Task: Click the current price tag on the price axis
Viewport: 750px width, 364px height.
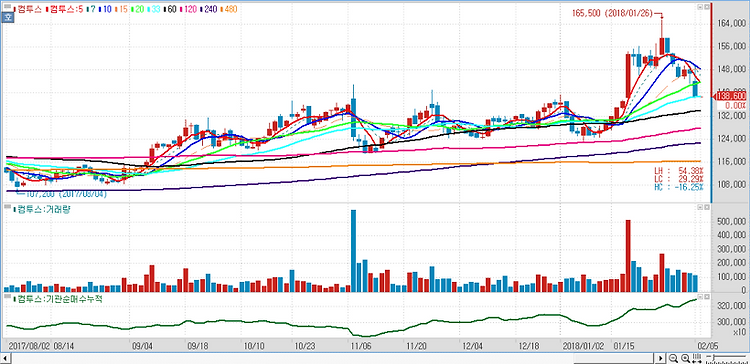Action: [x=730, y=97]
